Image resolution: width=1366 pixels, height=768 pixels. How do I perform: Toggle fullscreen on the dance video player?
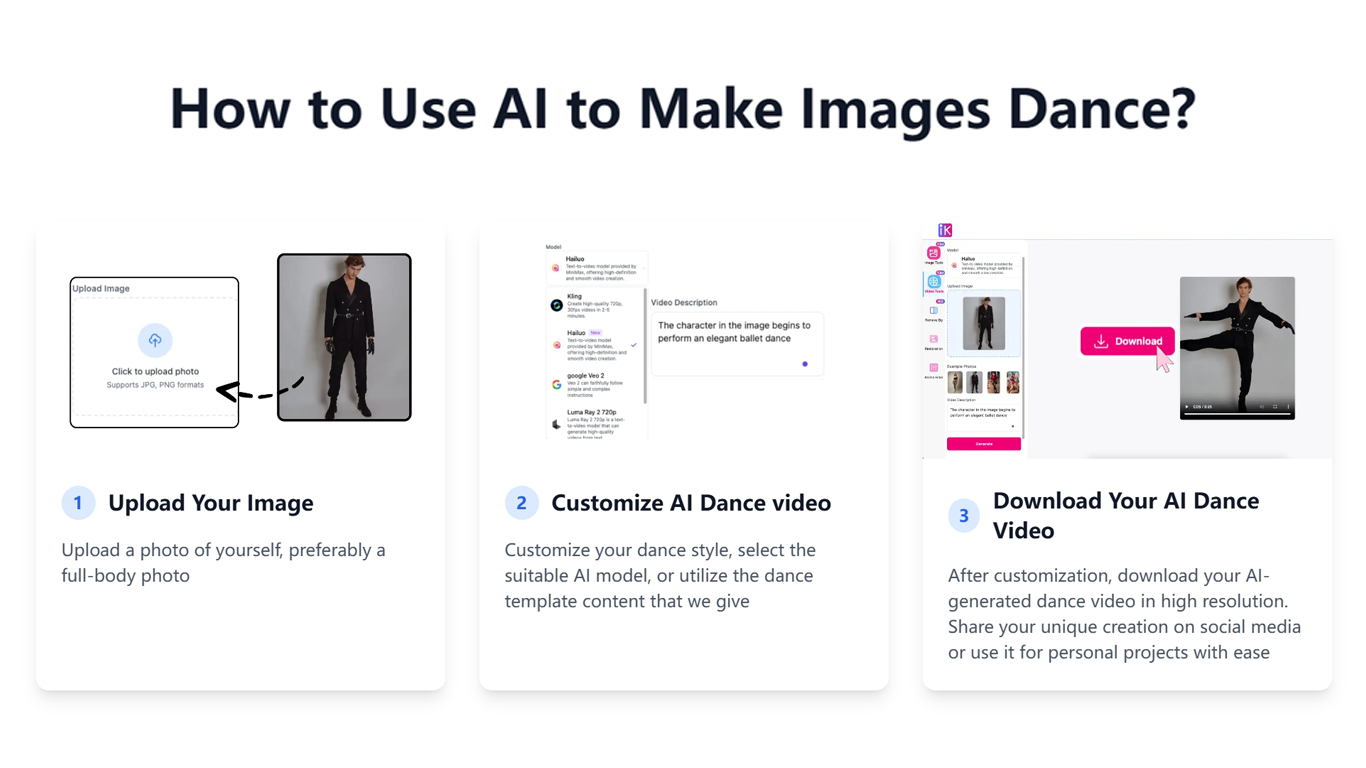point(1275,407)
